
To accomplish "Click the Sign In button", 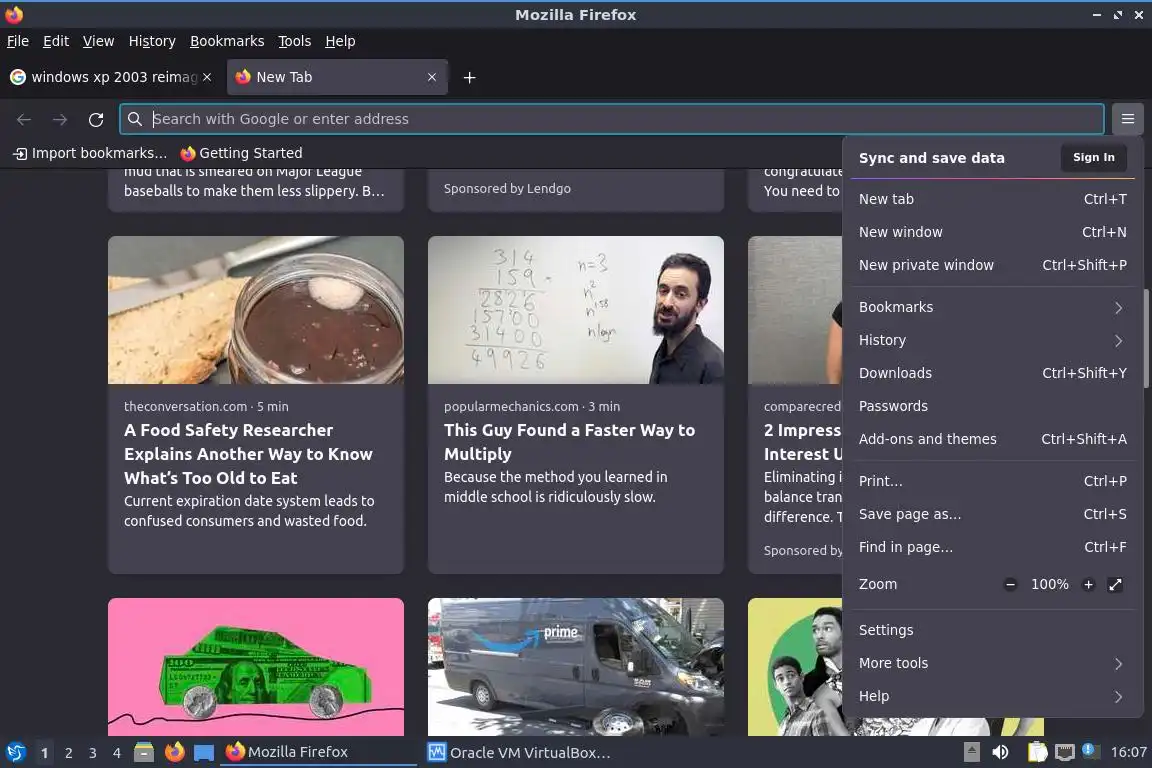I will pyautogui.click(x=1093, y=157).
